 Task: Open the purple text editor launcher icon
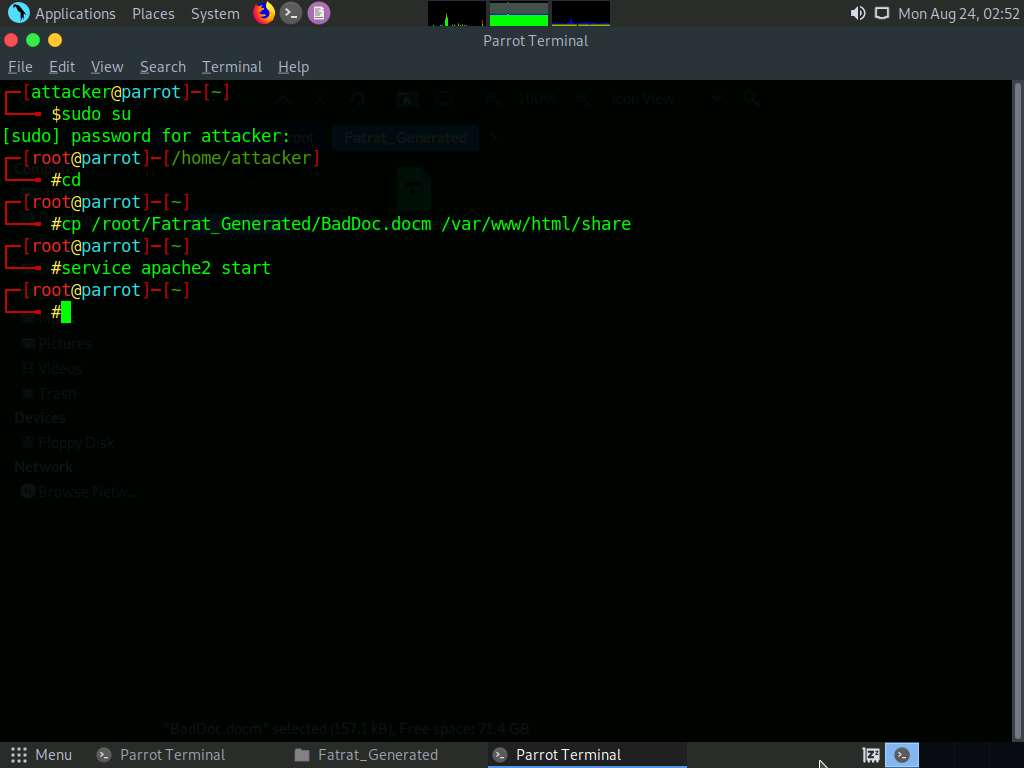point(319,13)
